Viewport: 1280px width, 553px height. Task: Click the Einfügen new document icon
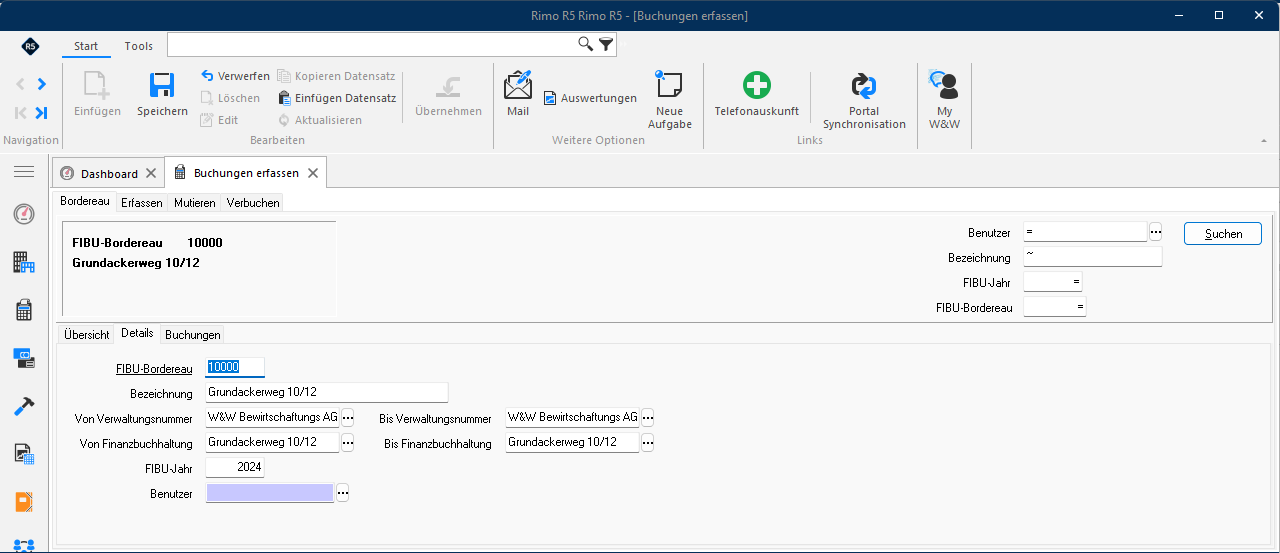click(96, 86)
